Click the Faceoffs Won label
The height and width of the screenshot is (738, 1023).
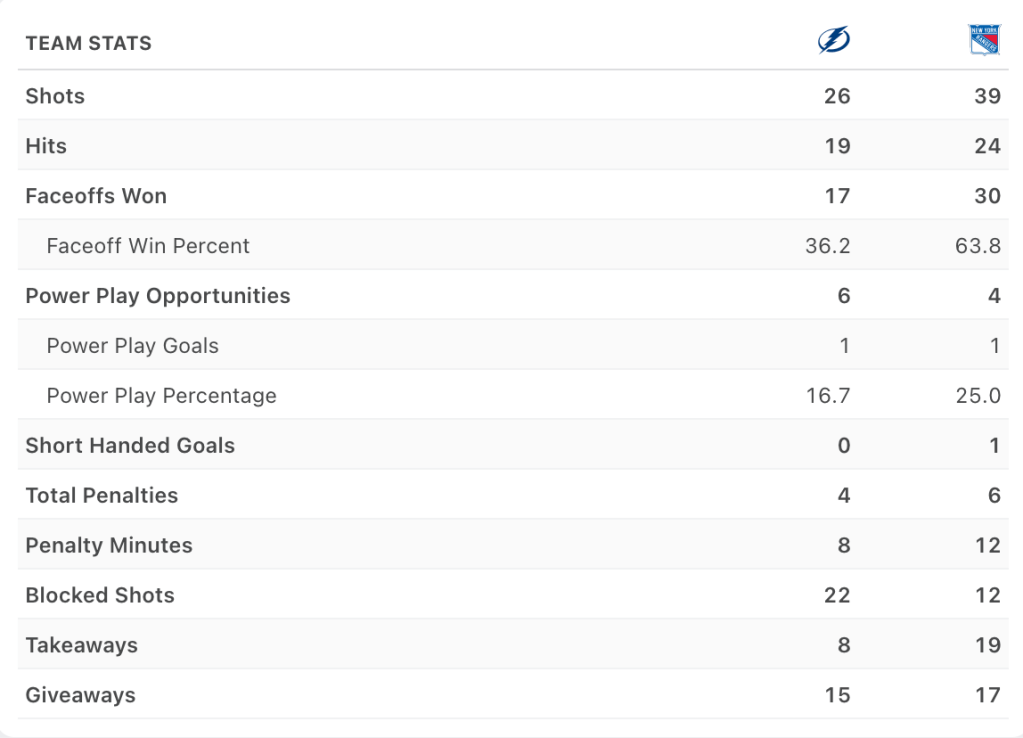[96, 196]
